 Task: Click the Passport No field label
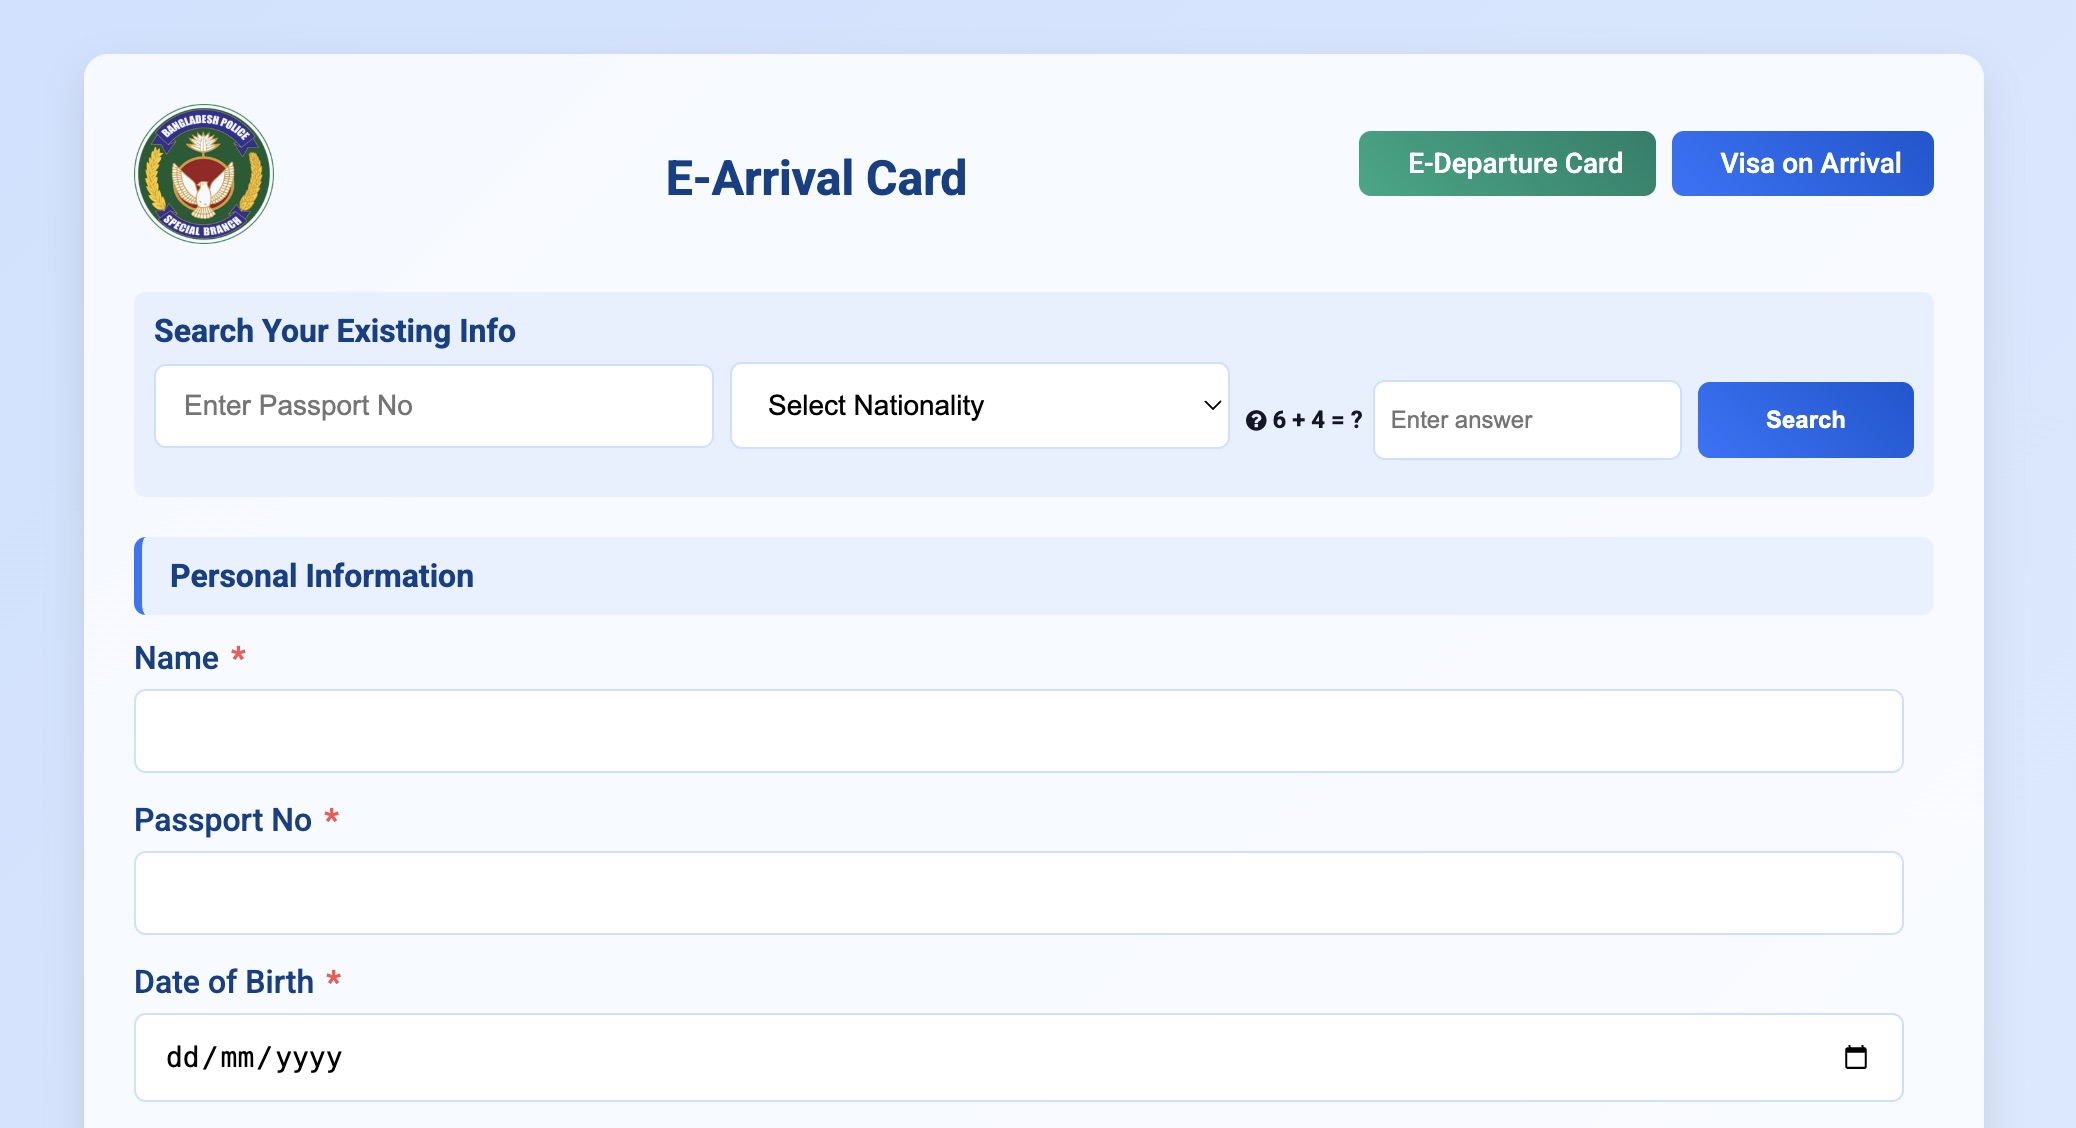click(x=223, y=820)
